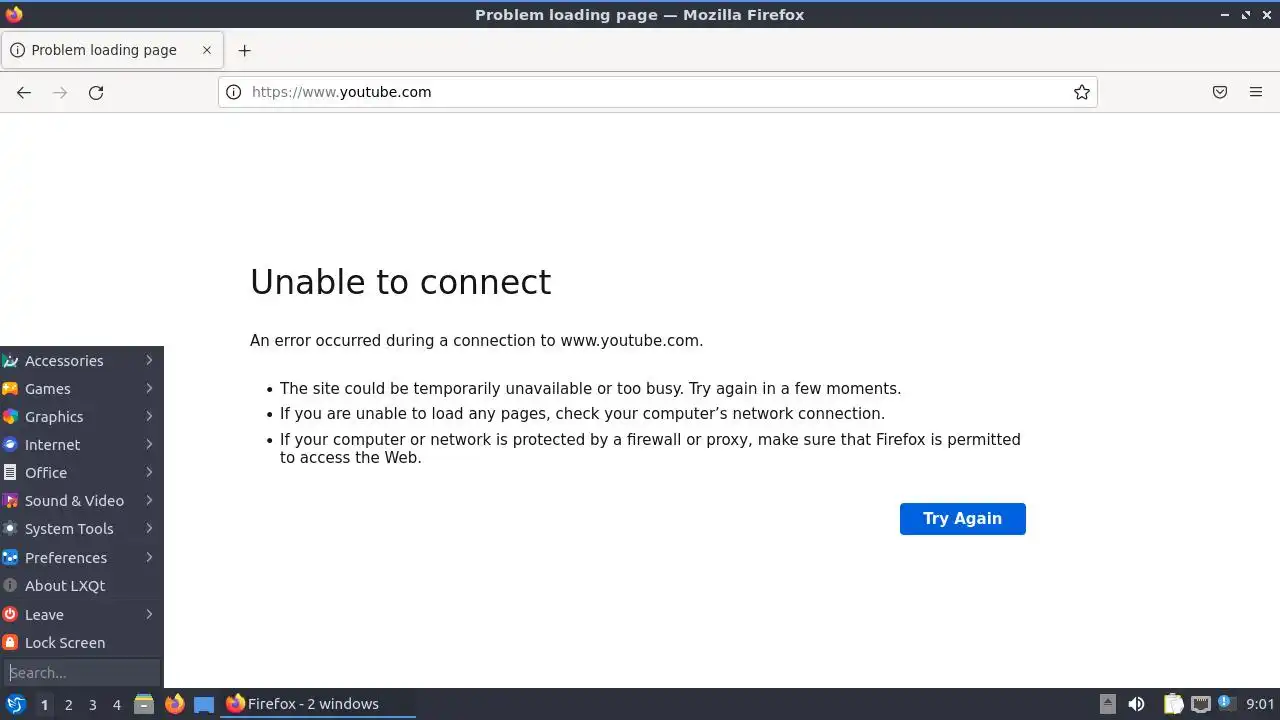Open the volume control in tray
The height and width of the screenshot is (720, 1280).
[1136, 704]
